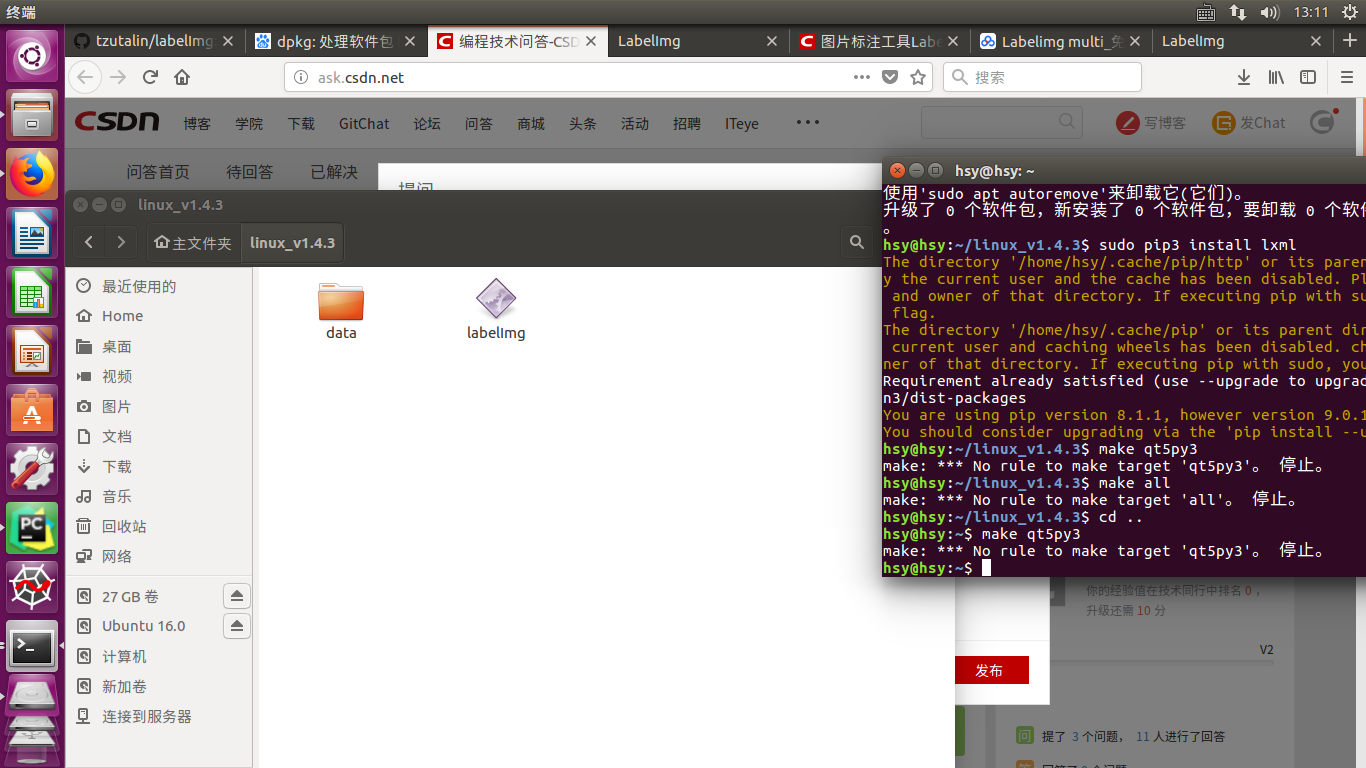The height and width of the screenshot is (768, 1366).
Task: Expand CSDN navbar more dots menu
Action: [x=808, y=122]
